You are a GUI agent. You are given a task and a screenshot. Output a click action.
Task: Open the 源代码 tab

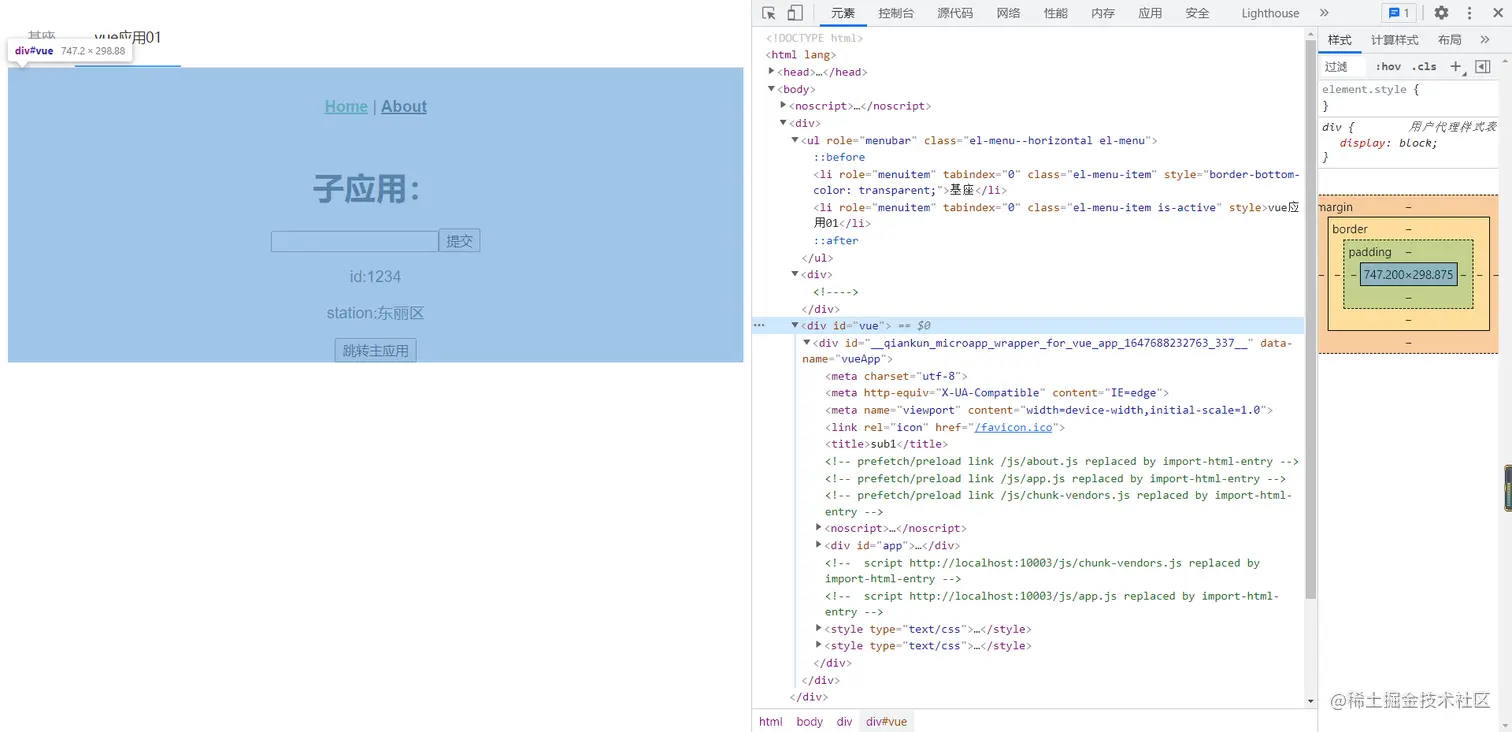[x=955, y=13]
